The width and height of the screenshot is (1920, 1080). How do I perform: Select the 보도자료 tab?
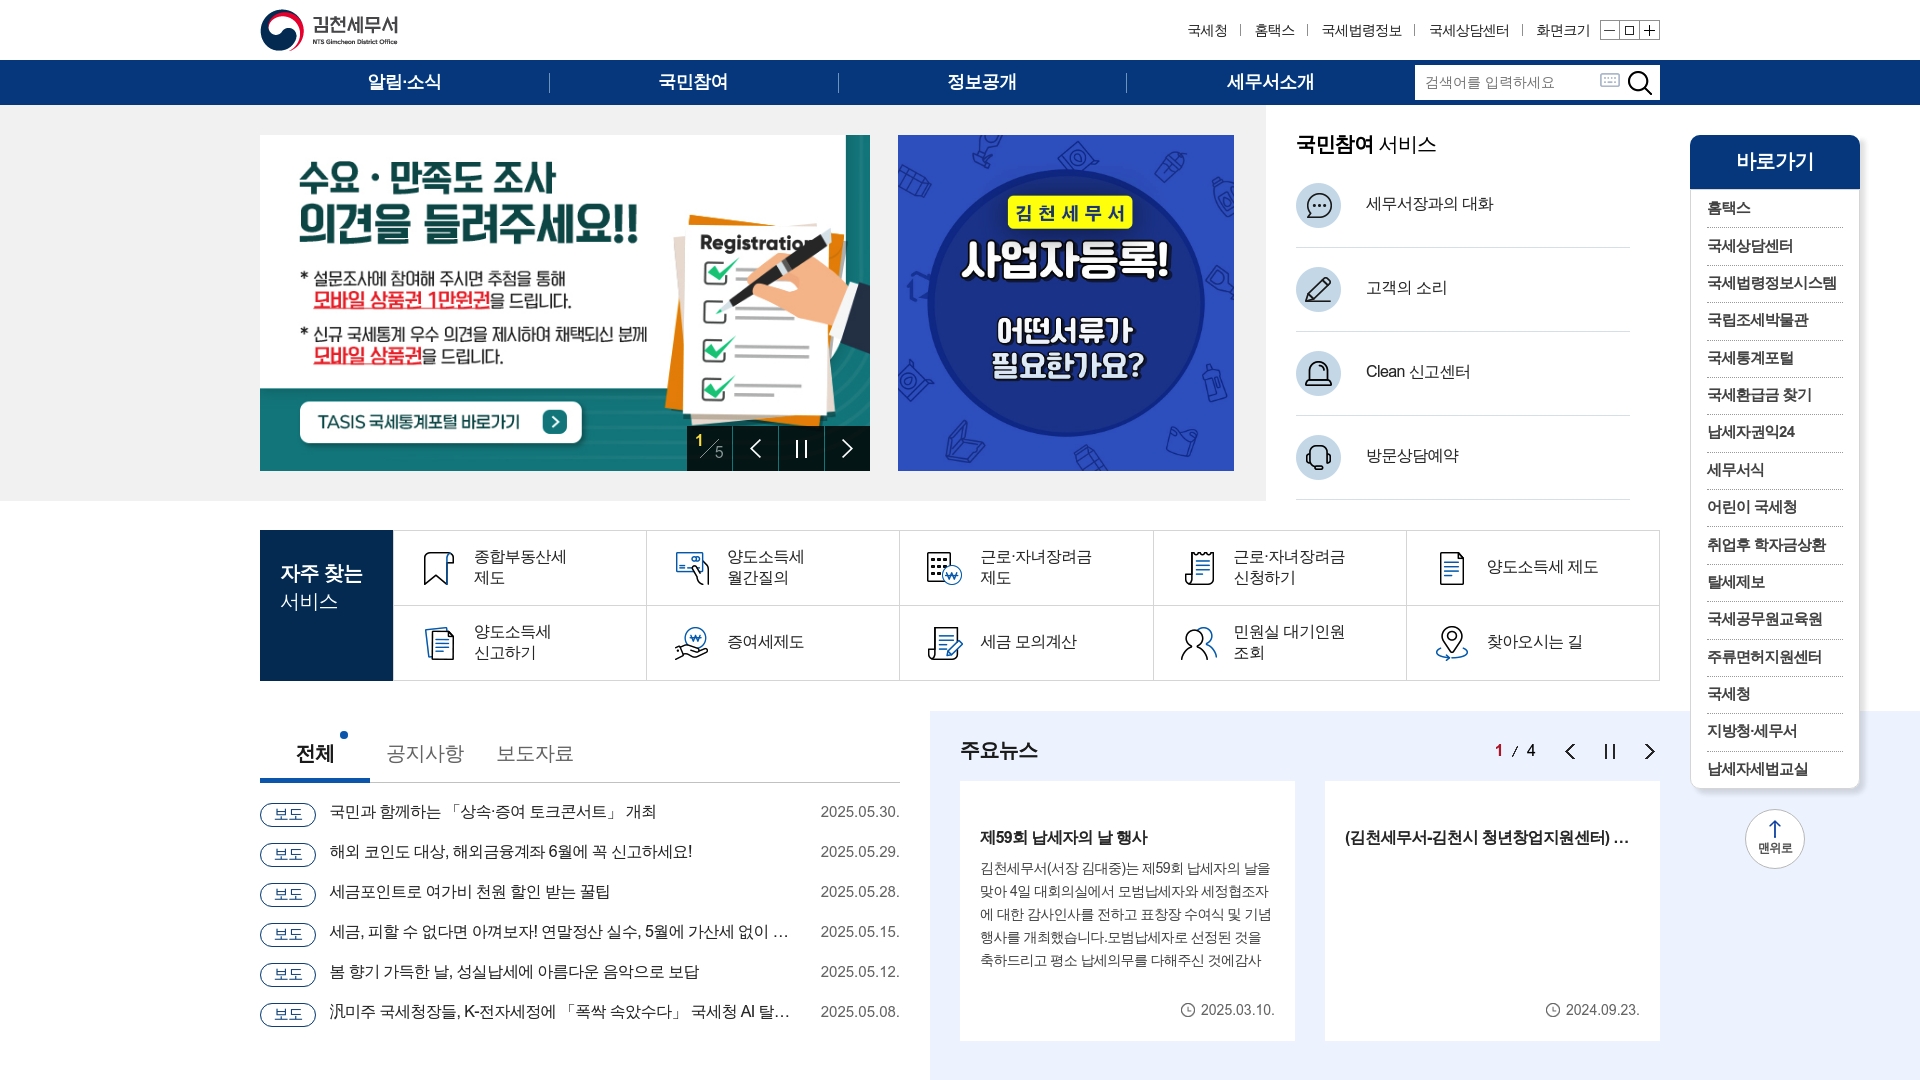(x=535, y=754)
